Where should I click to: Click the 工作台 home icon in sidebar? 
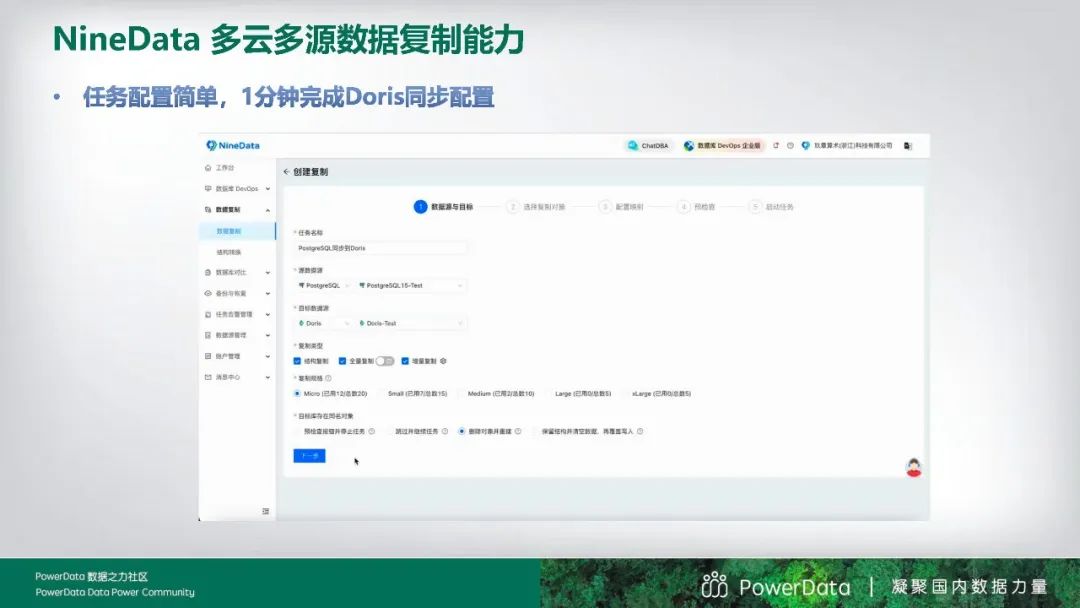click(x=208, y=168)
